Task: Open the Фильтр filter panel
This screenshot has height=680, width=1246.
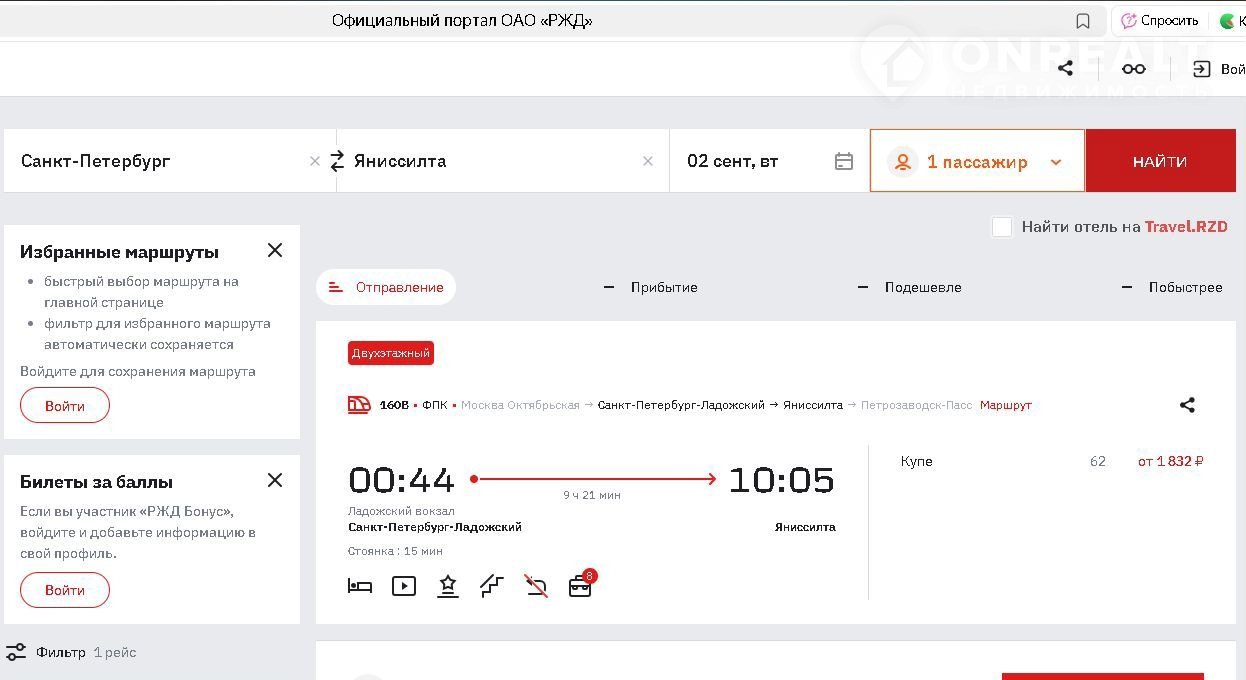Action: tap(60, 652)
